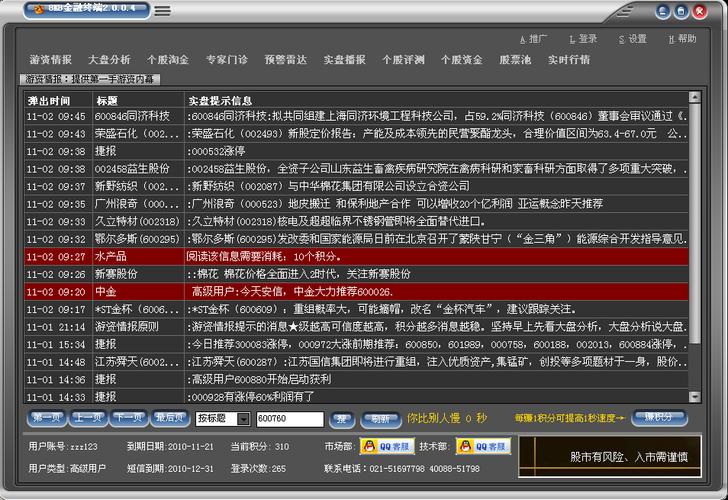The height and width of the screenshot is (500, 728).
Task: Click the 搜 search button
Action: [342, 418]
